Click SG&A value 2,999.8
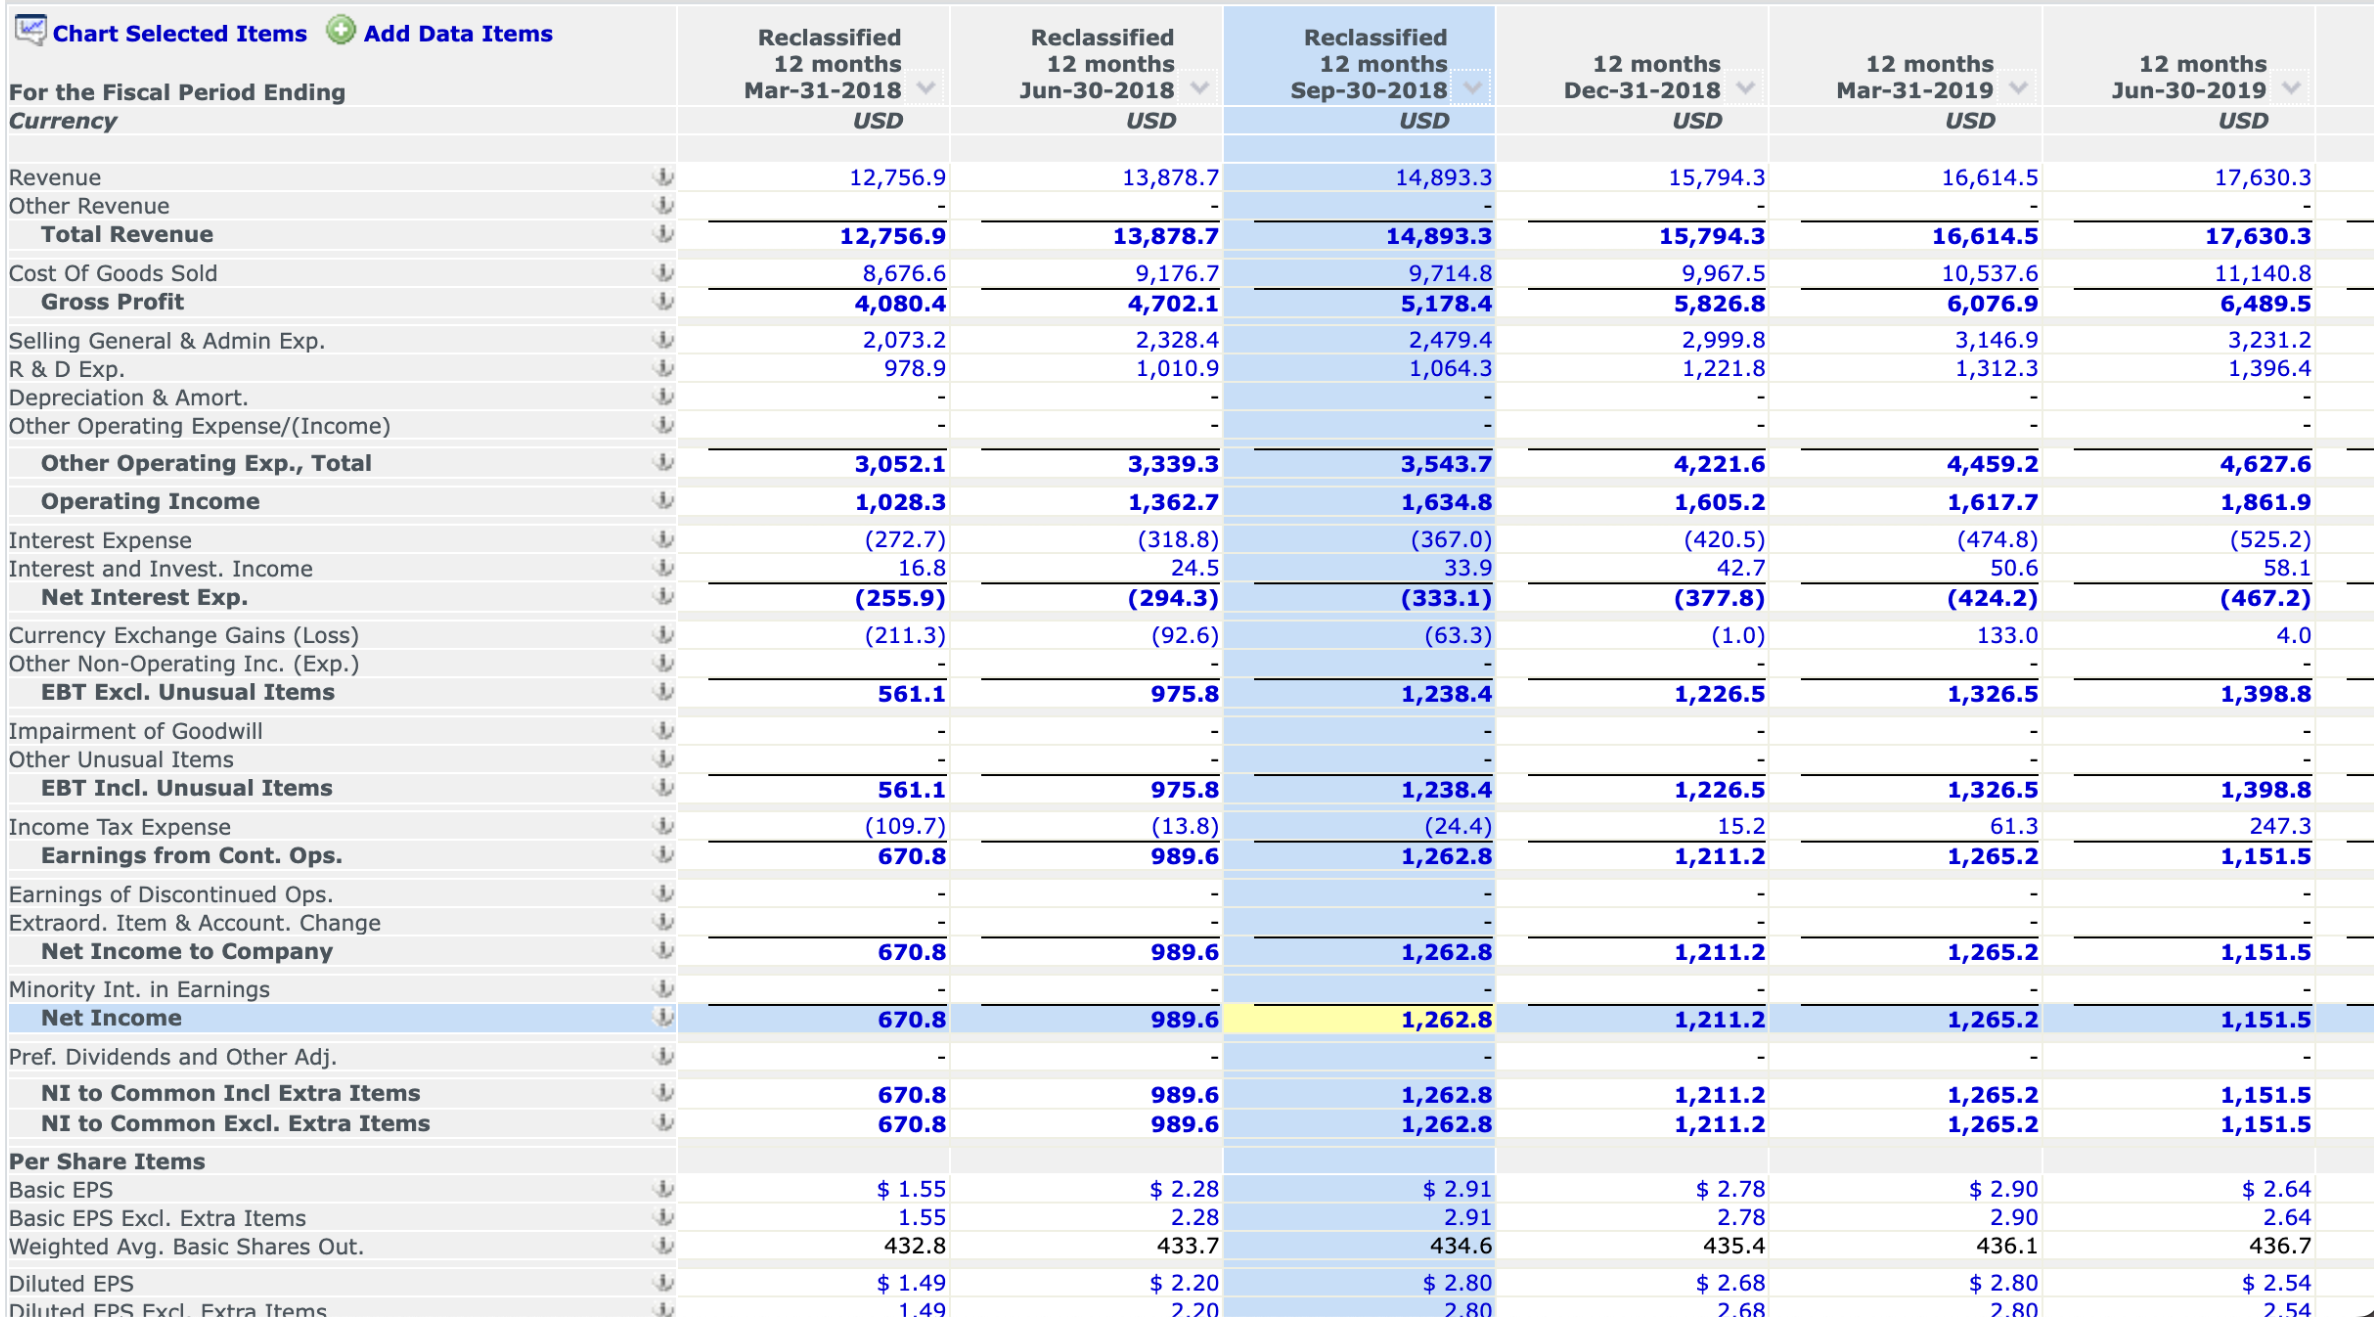This screenshot has height=1324, width=2374. coord(1723,341)
